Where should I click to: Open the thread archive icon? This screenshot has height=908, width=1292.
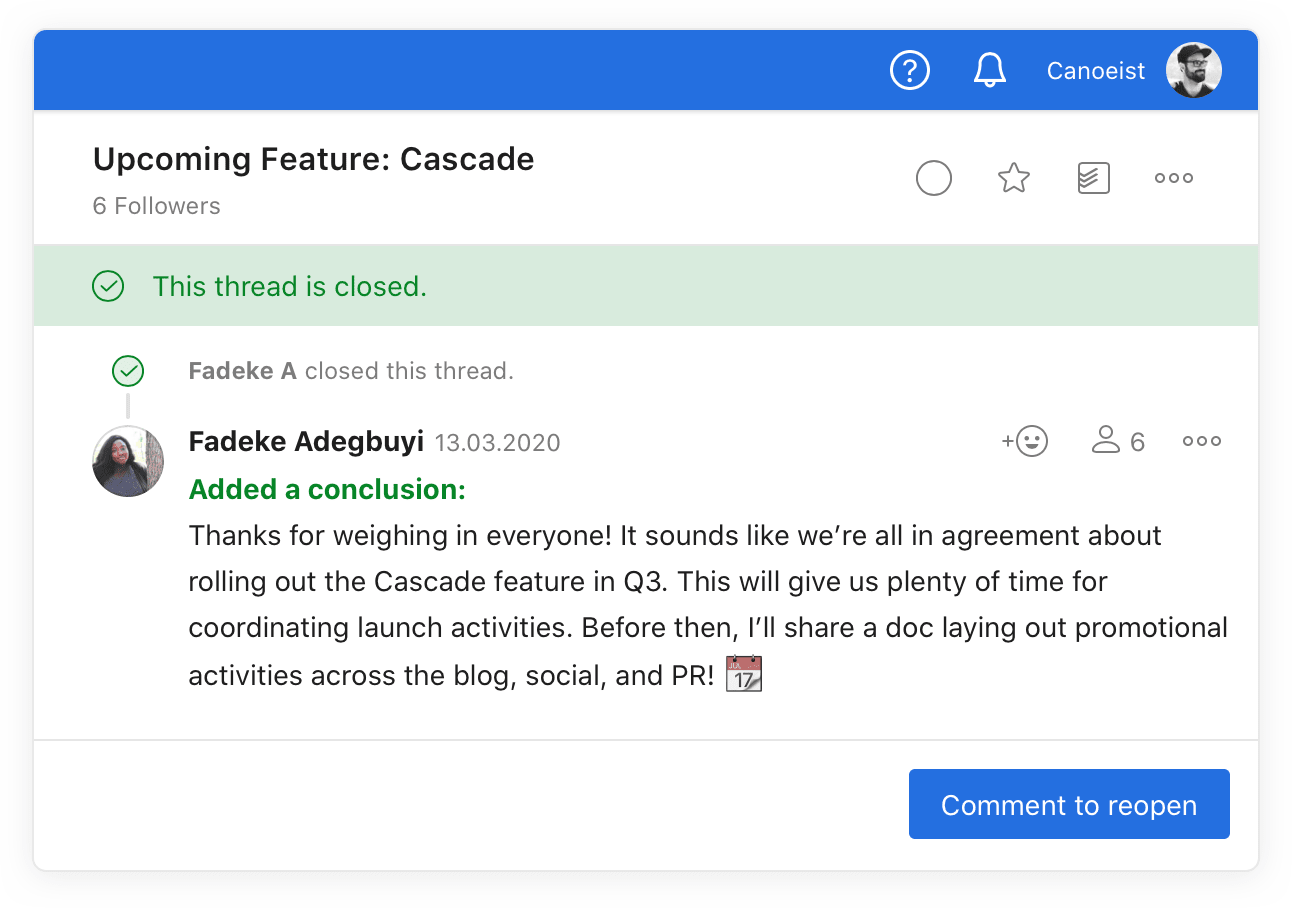(1093, 177)
